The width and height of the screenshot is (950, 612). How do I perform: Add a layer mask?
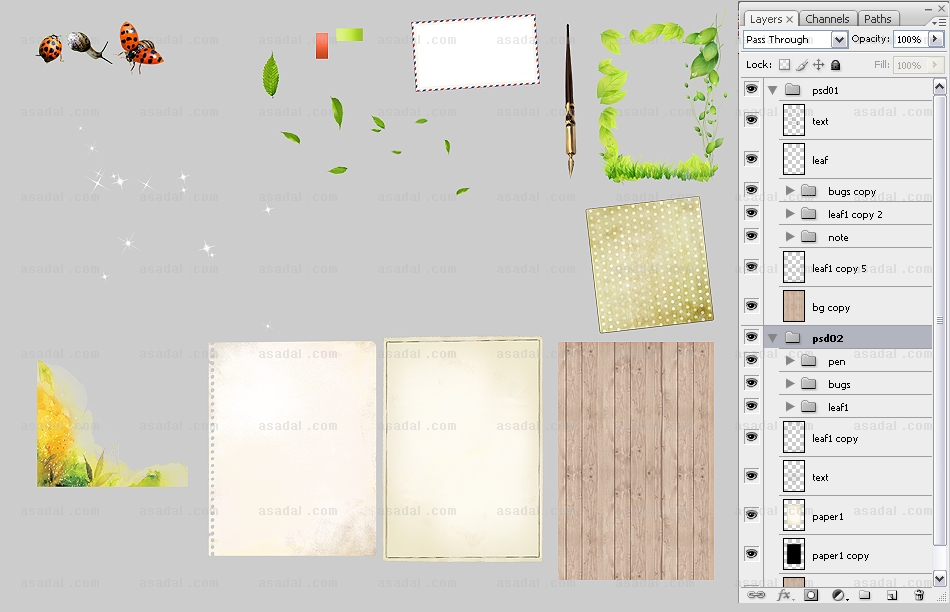click(x=811, y=595)
